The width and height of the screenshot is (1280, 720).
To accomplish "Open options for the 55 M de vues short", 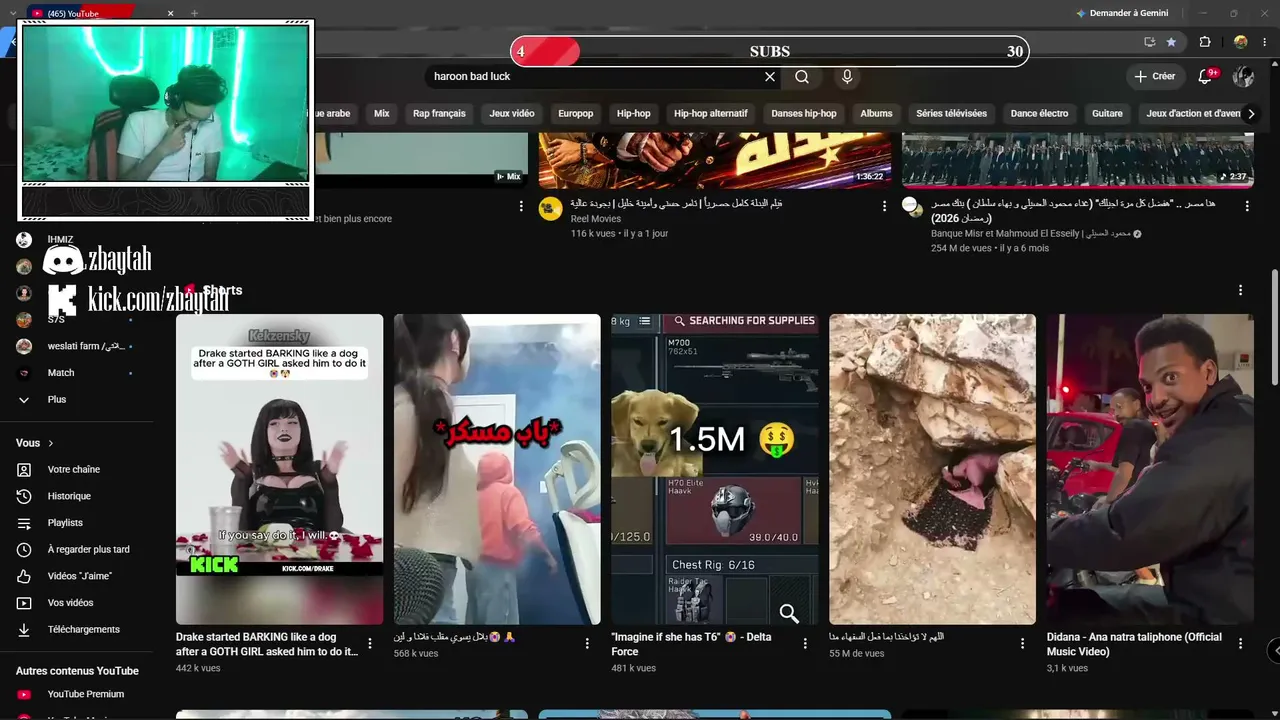I will tap(1023, 644).
